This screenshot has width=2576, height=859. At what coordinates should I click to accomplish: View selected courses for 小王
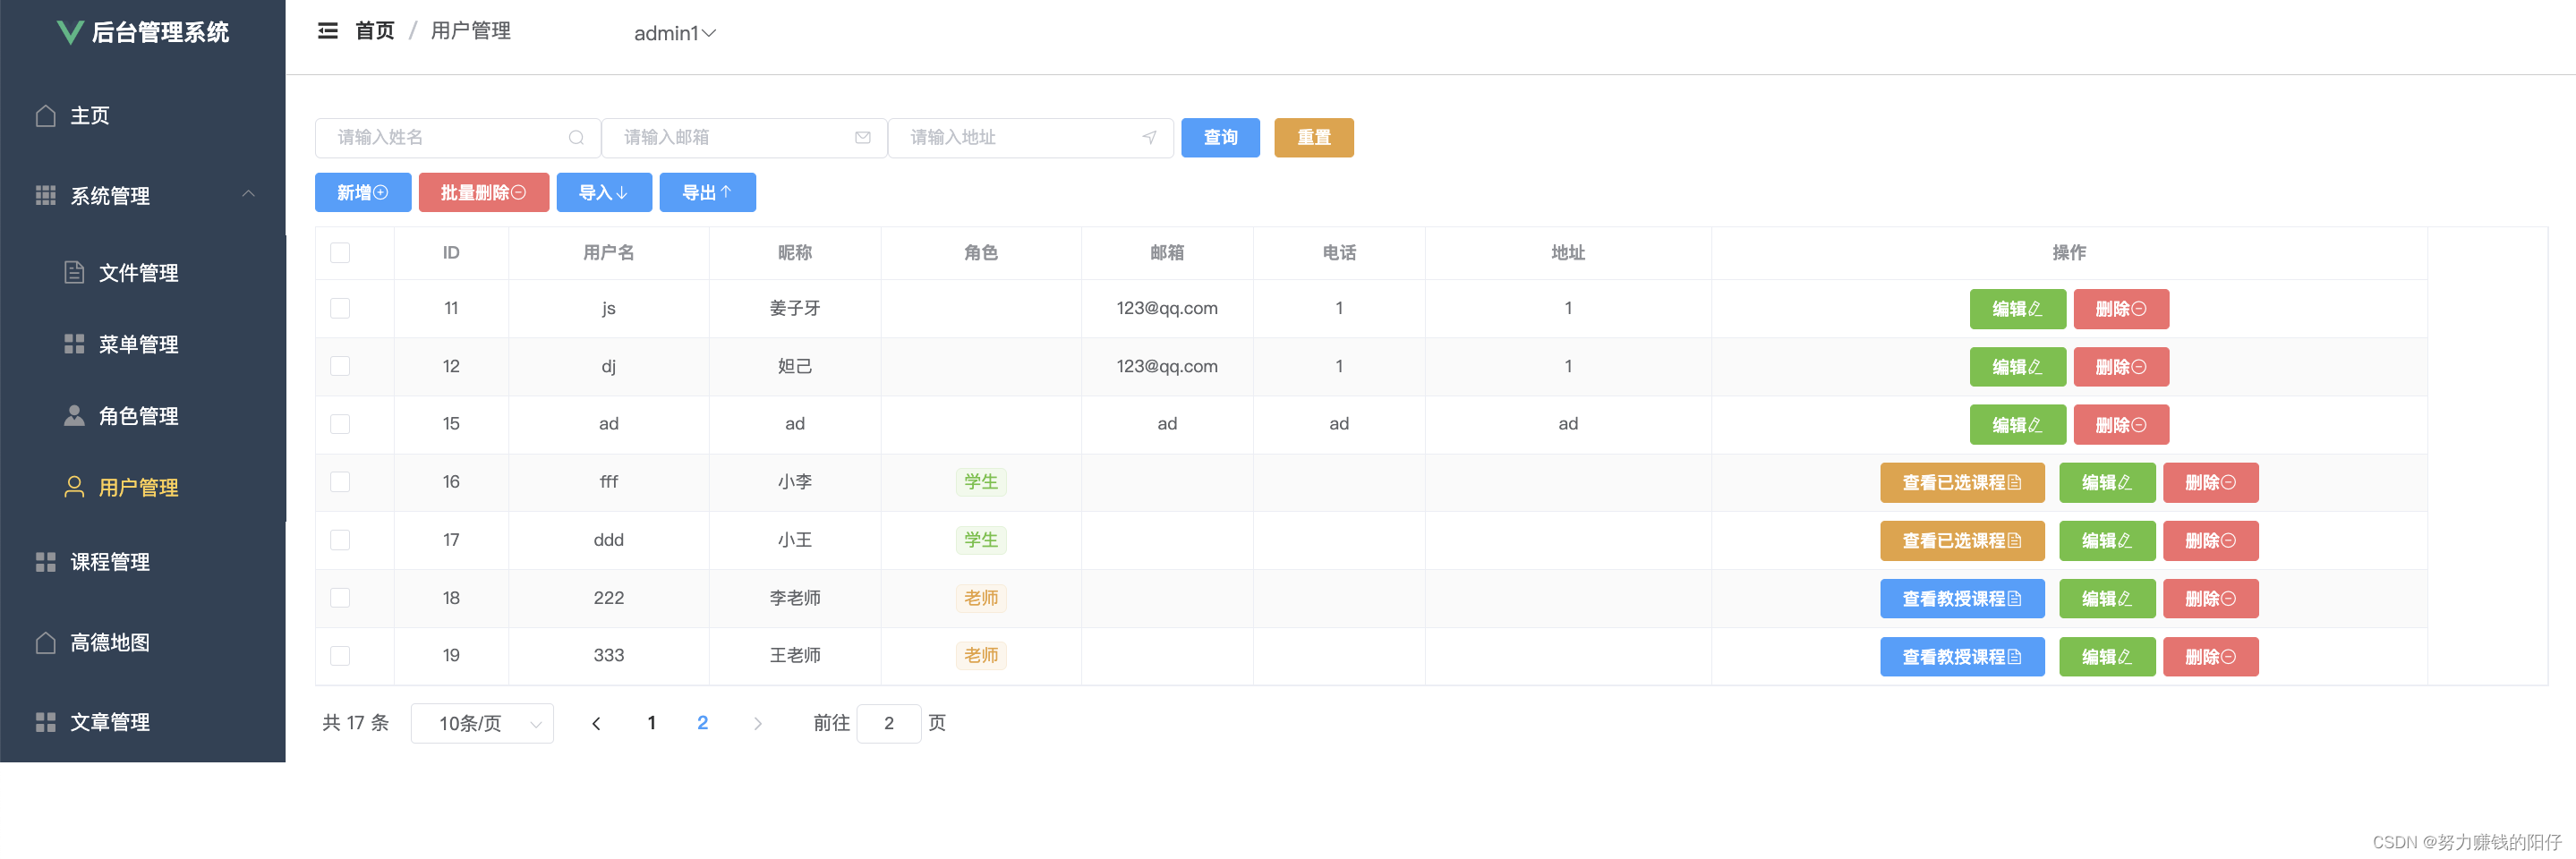[x=1962, y=541]
